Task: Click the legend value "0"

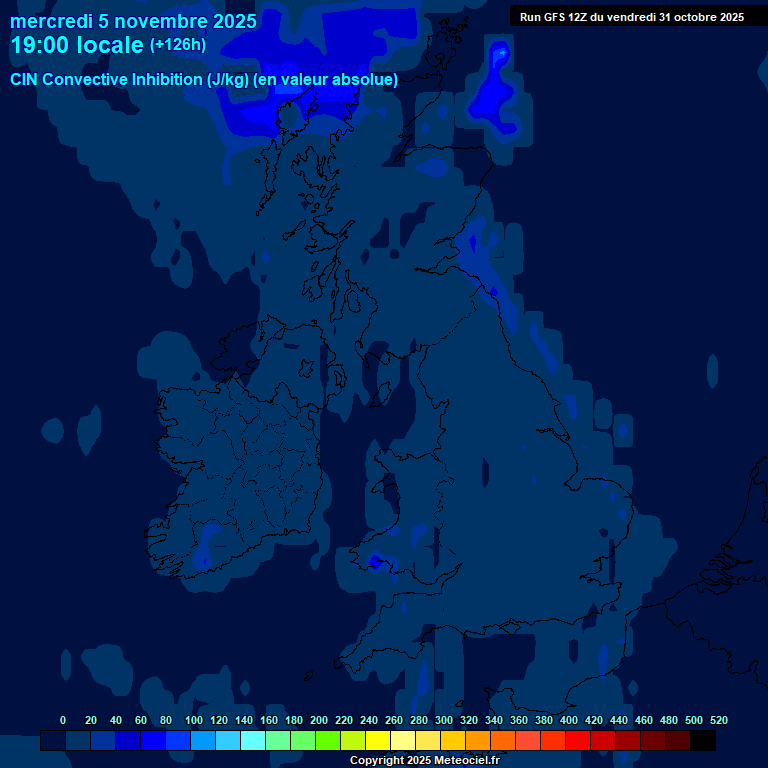Action: [63, 720]
